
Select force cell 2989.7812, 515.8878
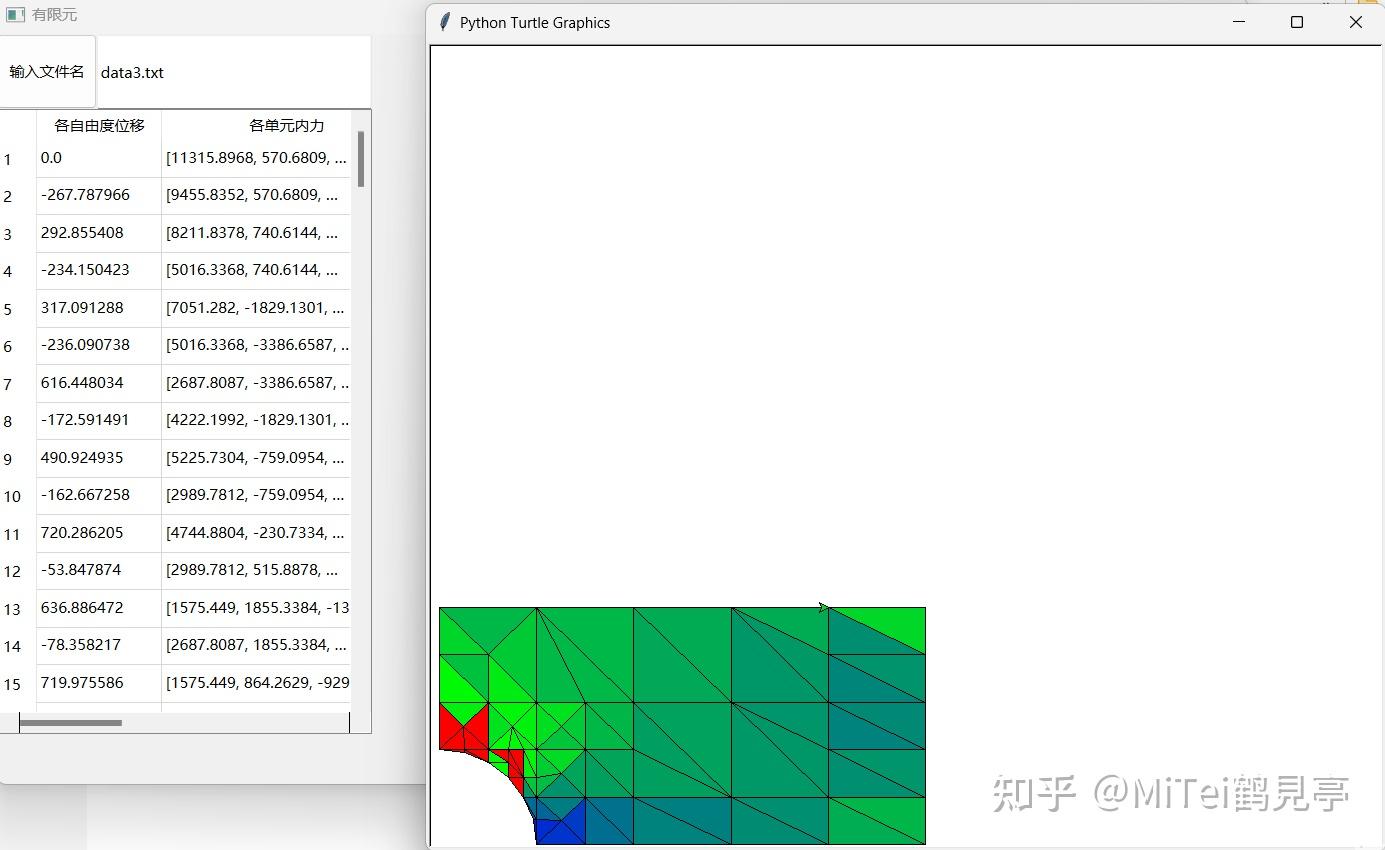[x=256, y=570]
